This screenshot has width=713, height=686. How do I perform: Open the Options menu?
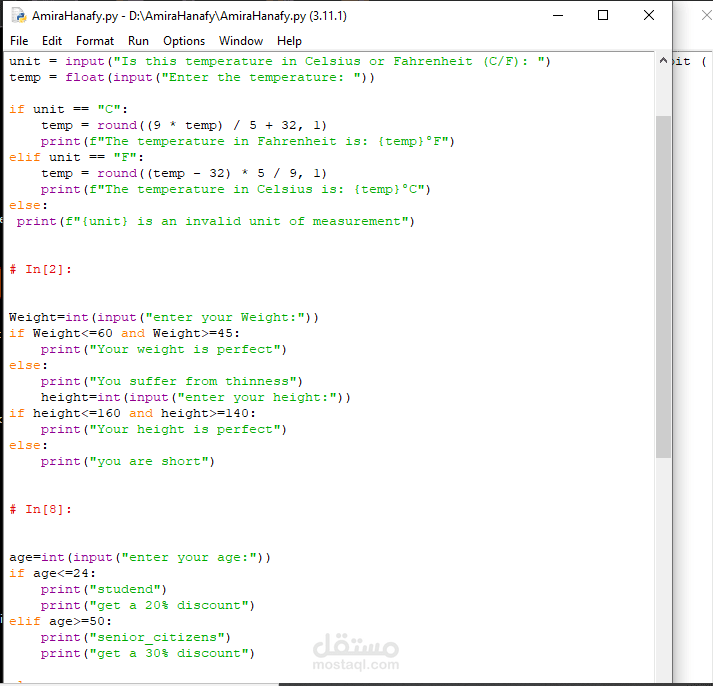(184, 41)
